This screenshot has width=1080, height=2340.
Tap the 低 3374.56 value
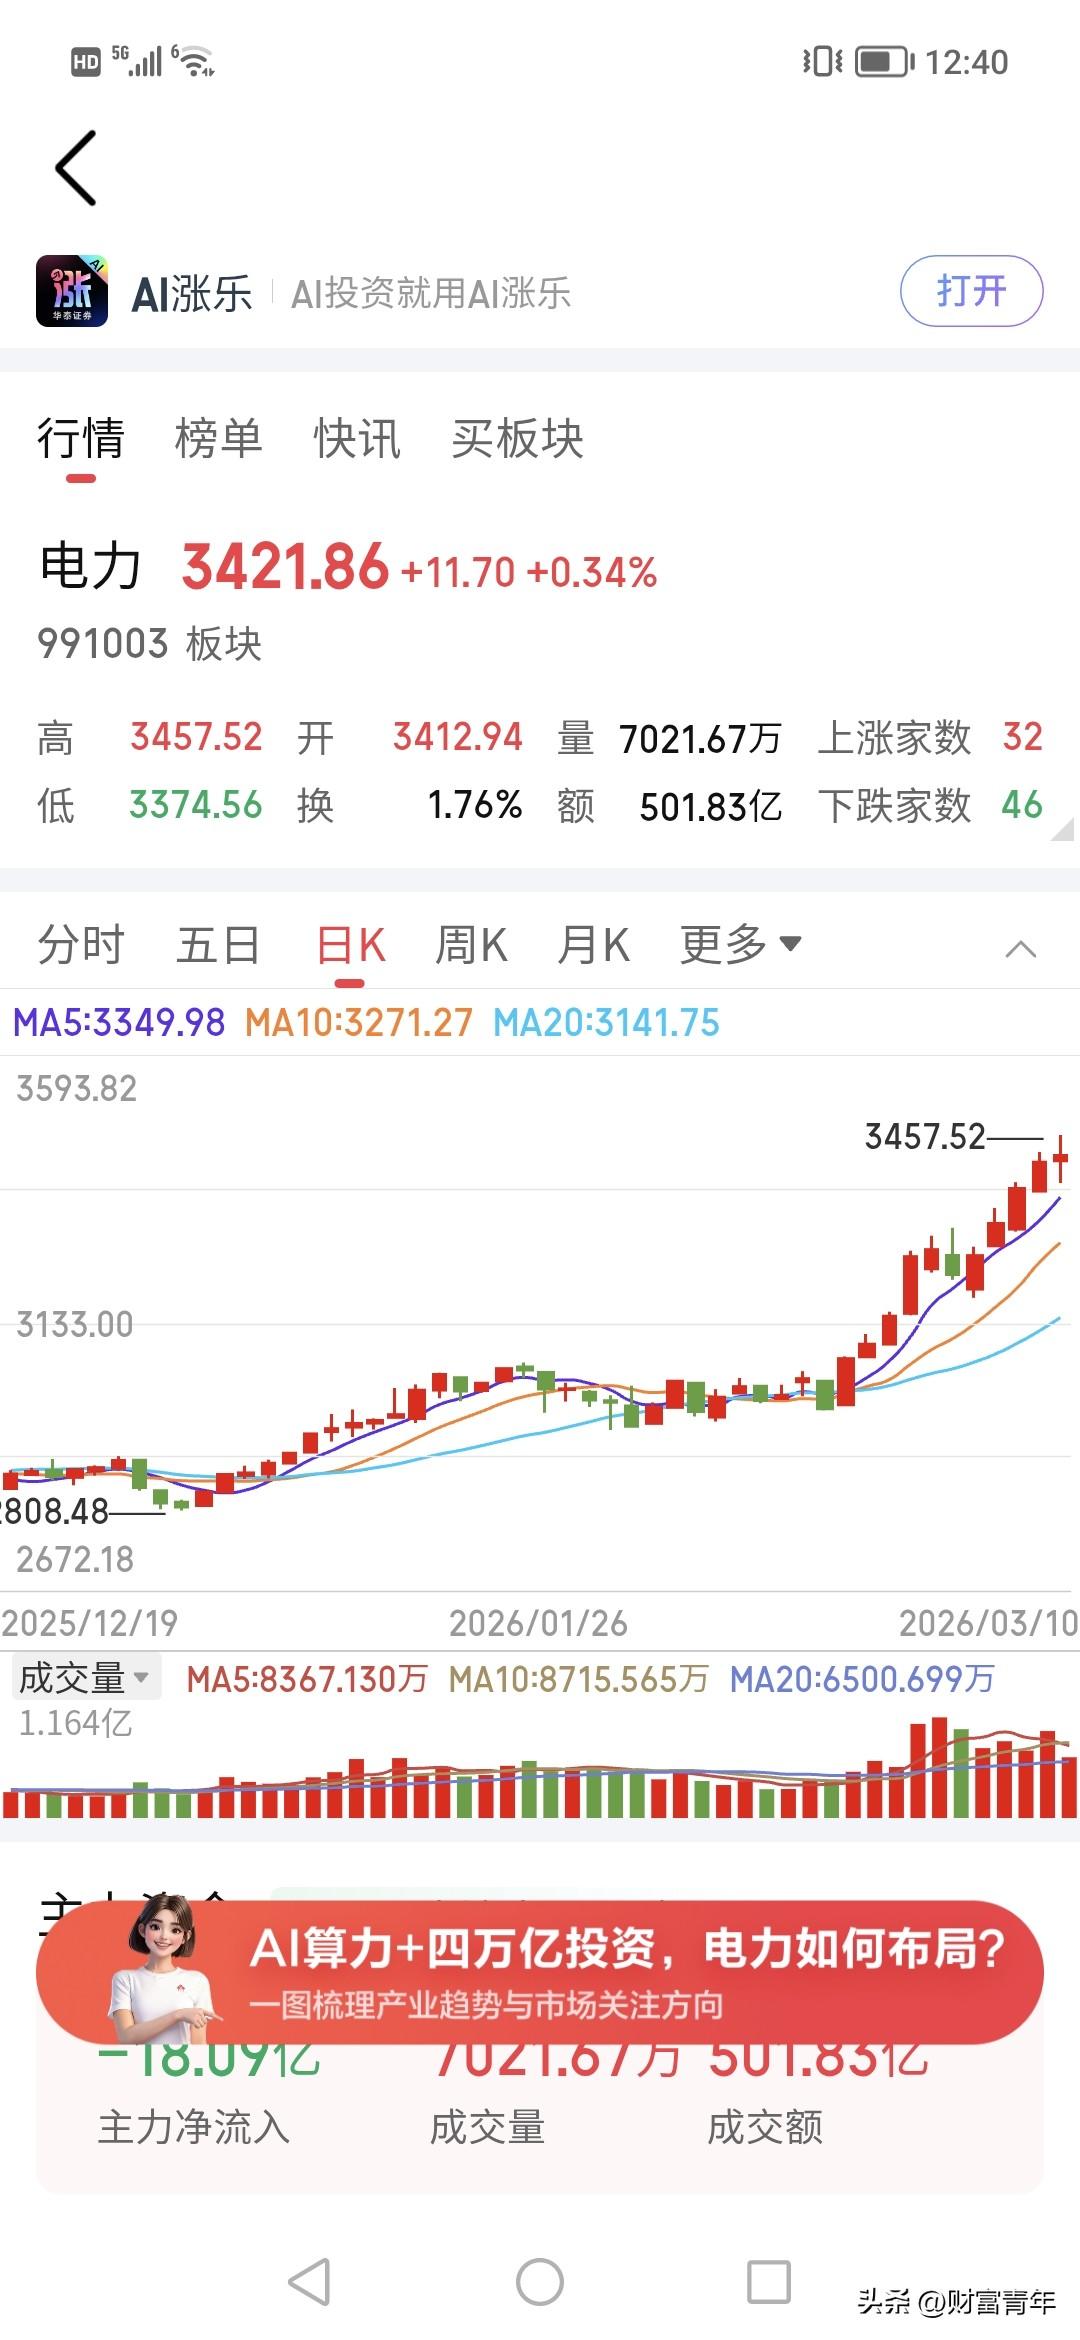click(x=196, y=805)
